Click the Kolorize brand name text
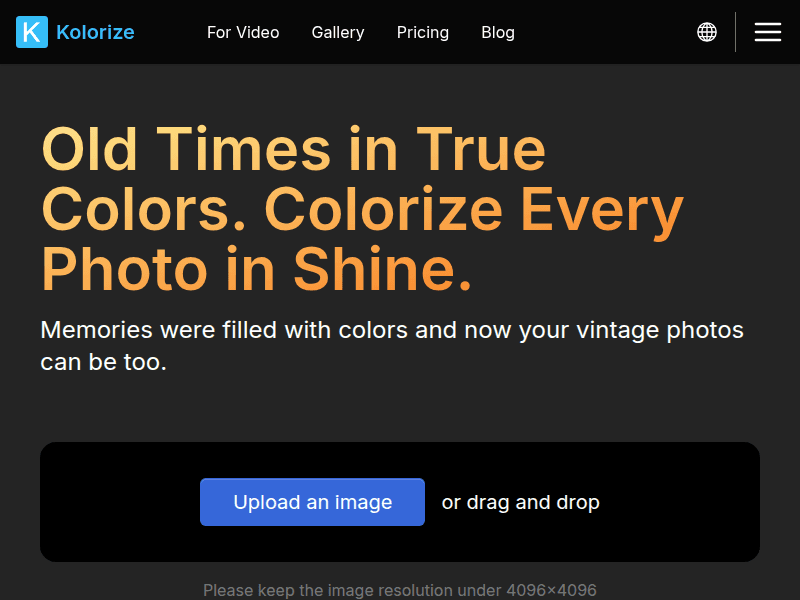 tap(95, 32)
